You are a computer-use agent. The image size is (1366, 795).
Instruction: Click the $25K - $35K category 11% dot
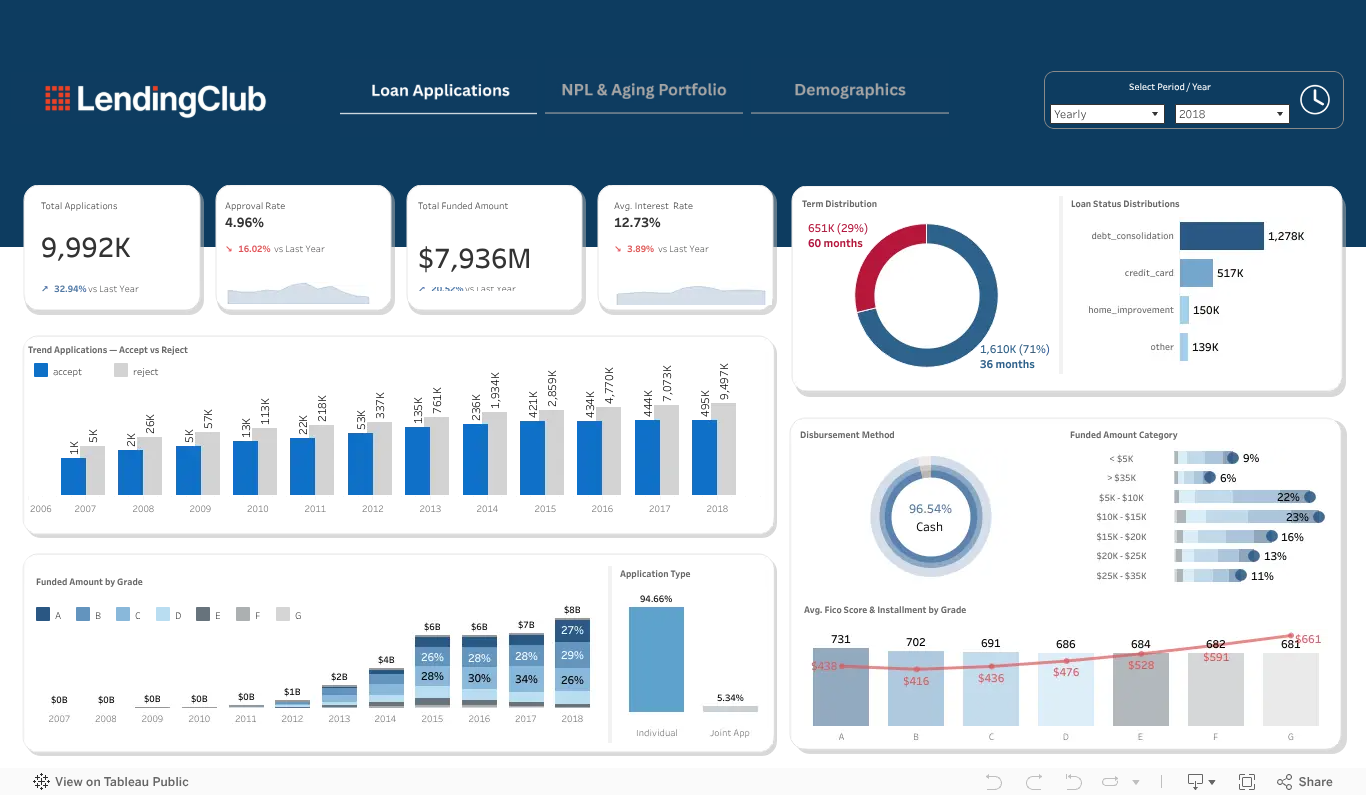1241,576
